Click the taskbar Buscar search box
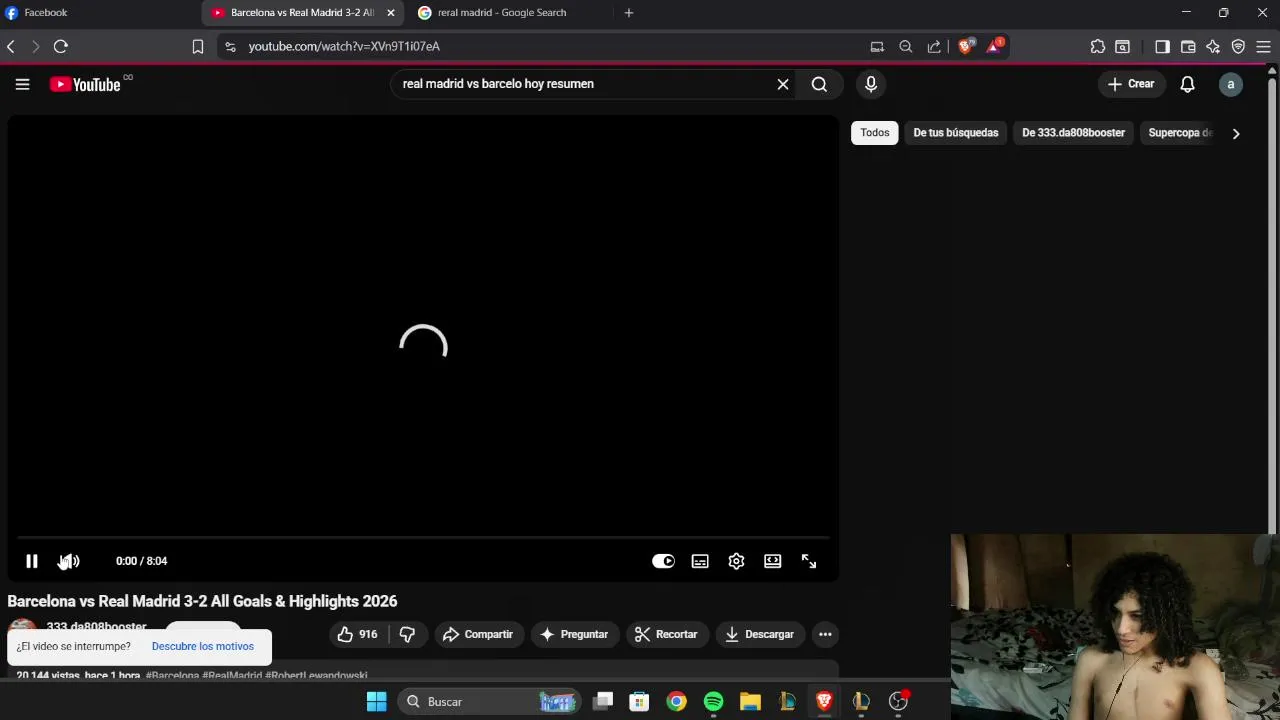1280x720 pixels. tap(490, 702)
